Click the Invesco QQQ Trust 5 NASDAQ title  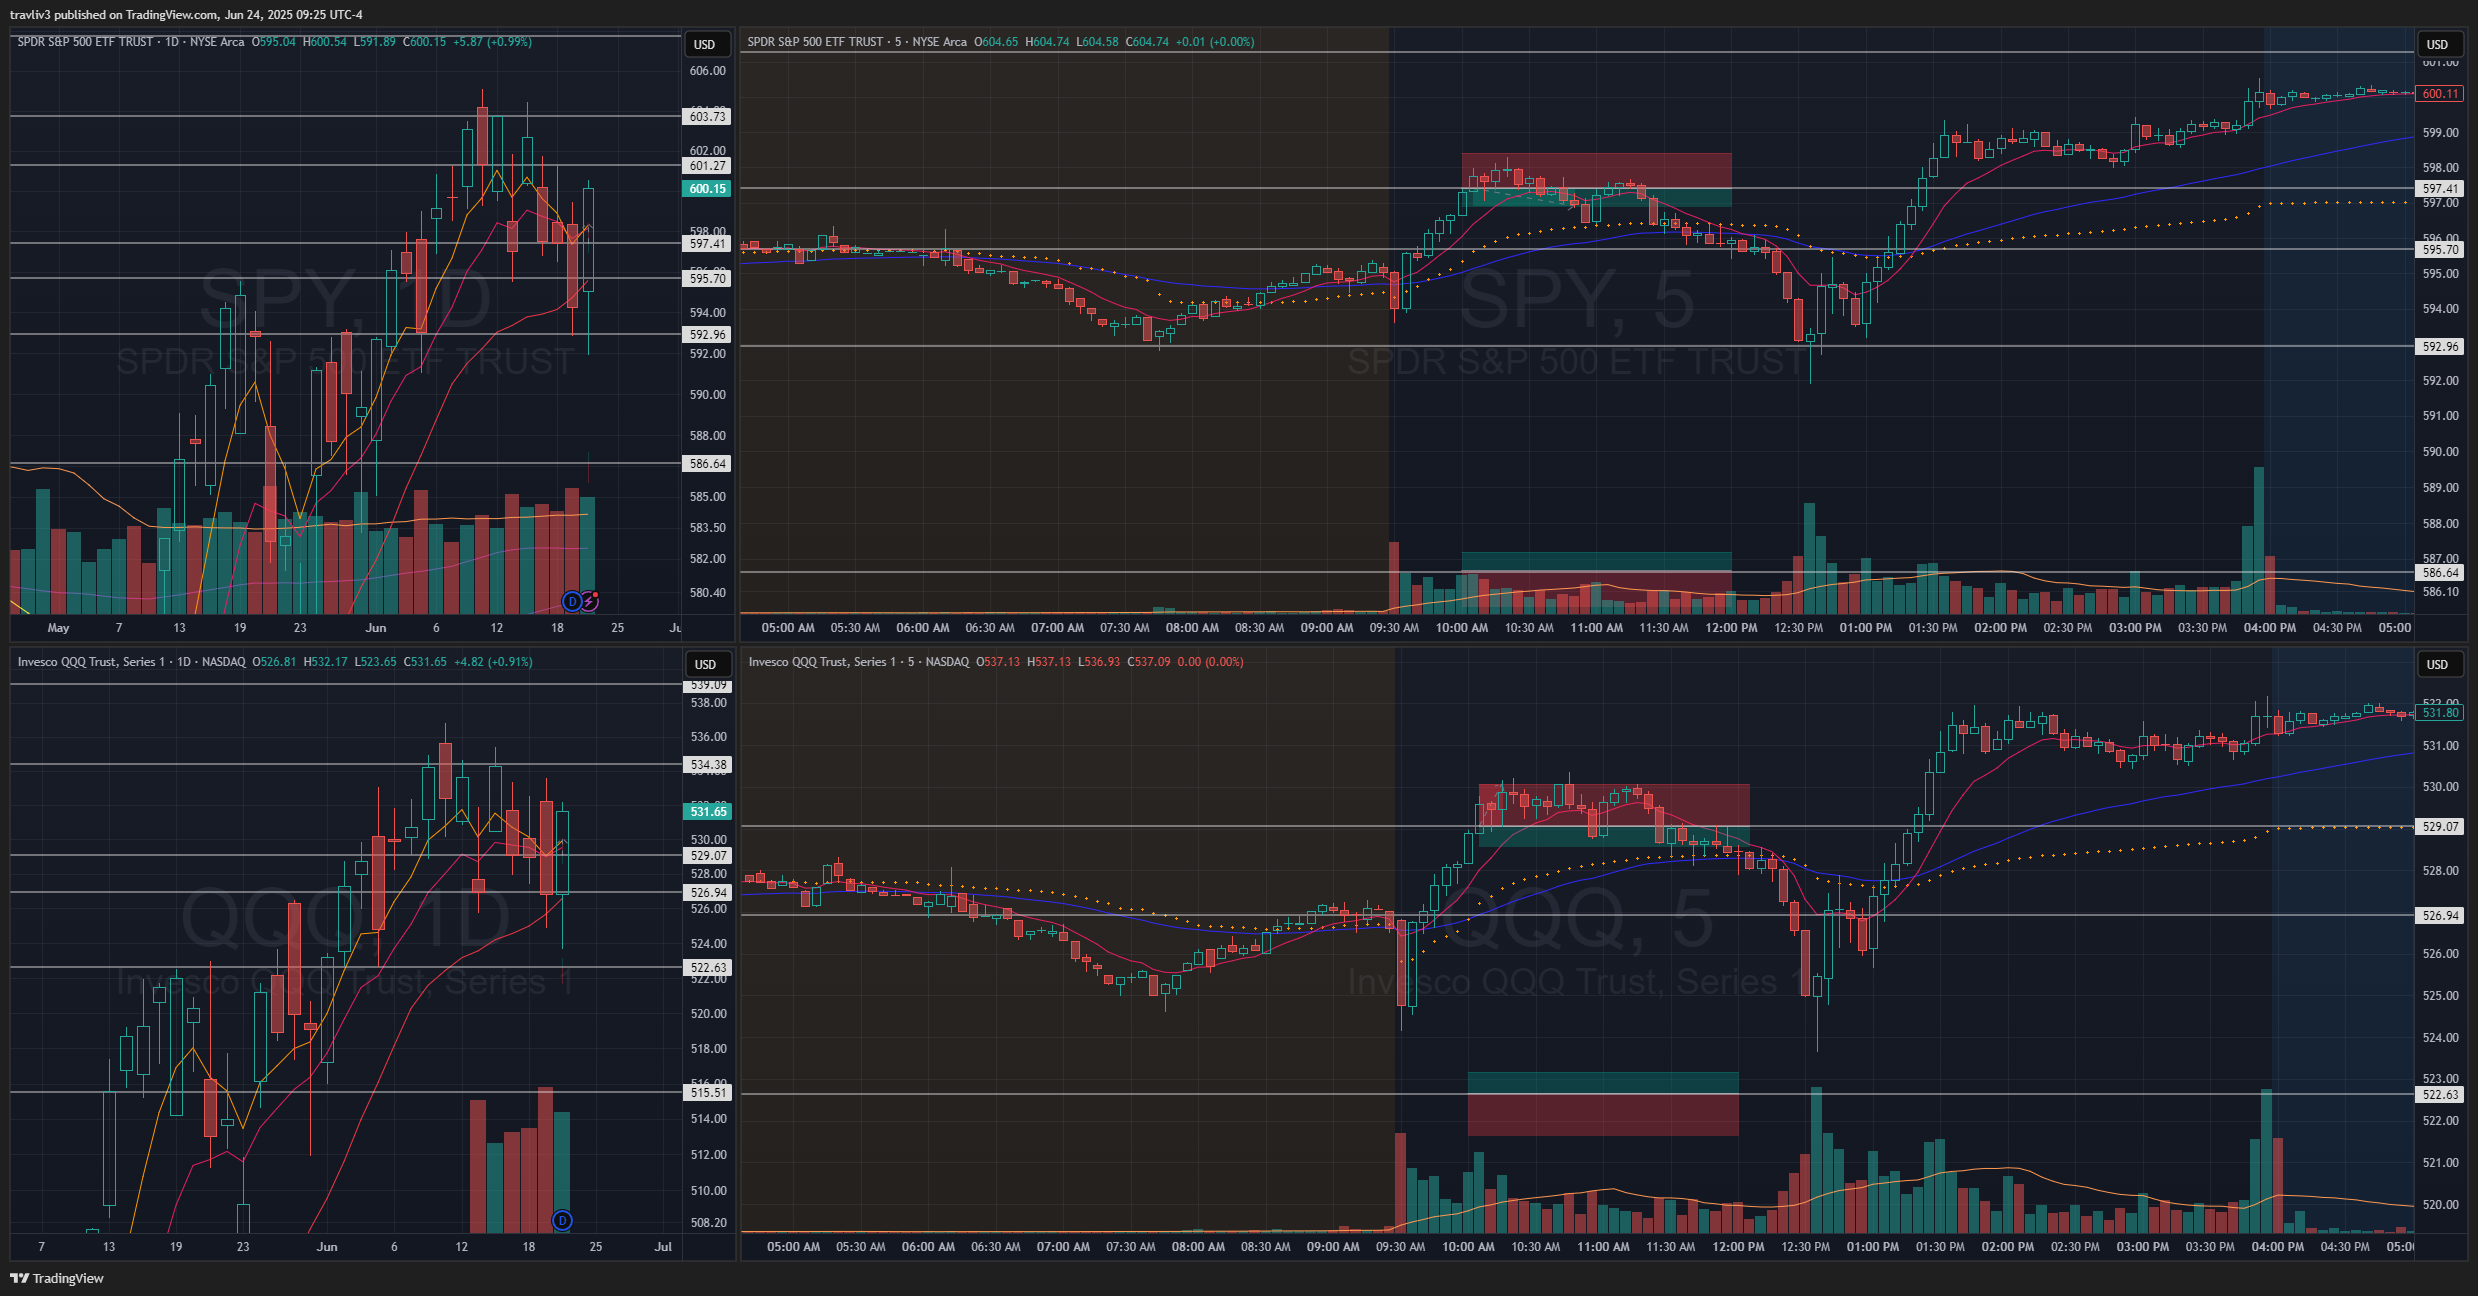coord(859,662)
